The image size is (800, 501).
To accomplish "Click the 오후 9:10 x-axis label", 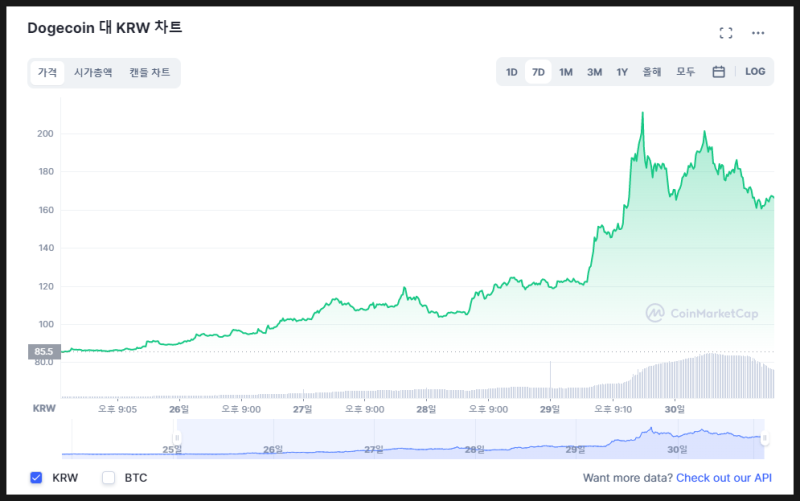I will (613, 409).
